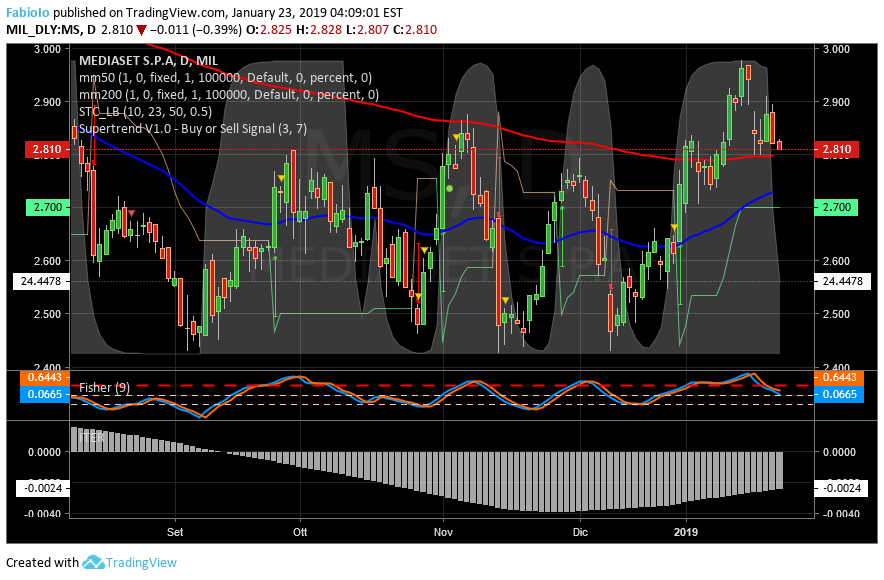The height and width of the screenshot is (580, 884).
Task: Click the left -0.0024 histogram label
Action: [x=42, y=488]
